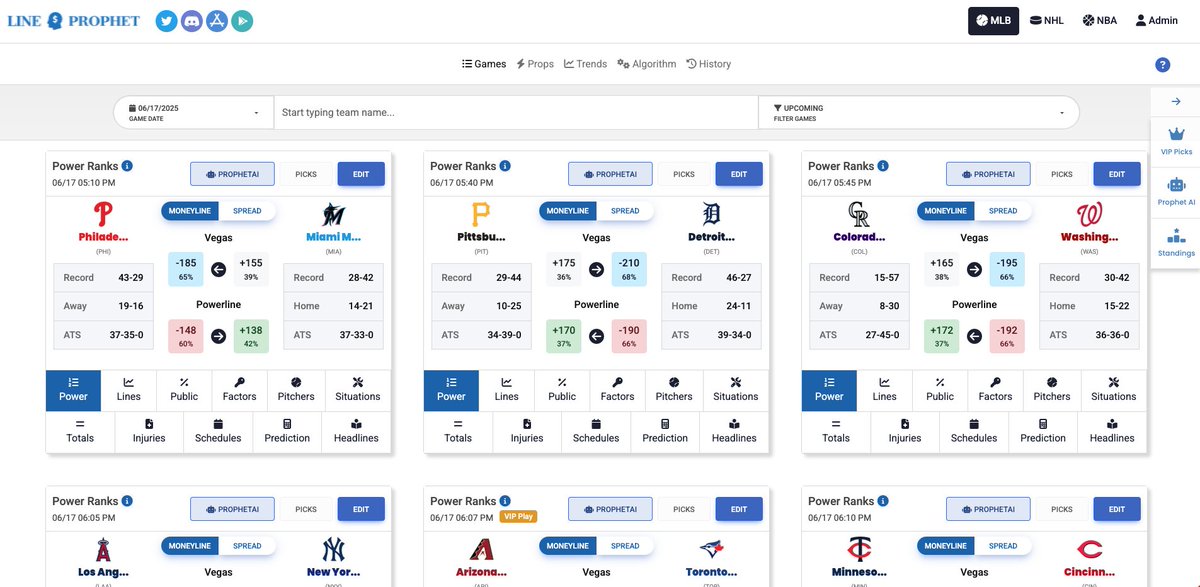Click Power Ranks info icon on Arizona card
This screenshot has width=1200, height=587.
tap(506, 501)
